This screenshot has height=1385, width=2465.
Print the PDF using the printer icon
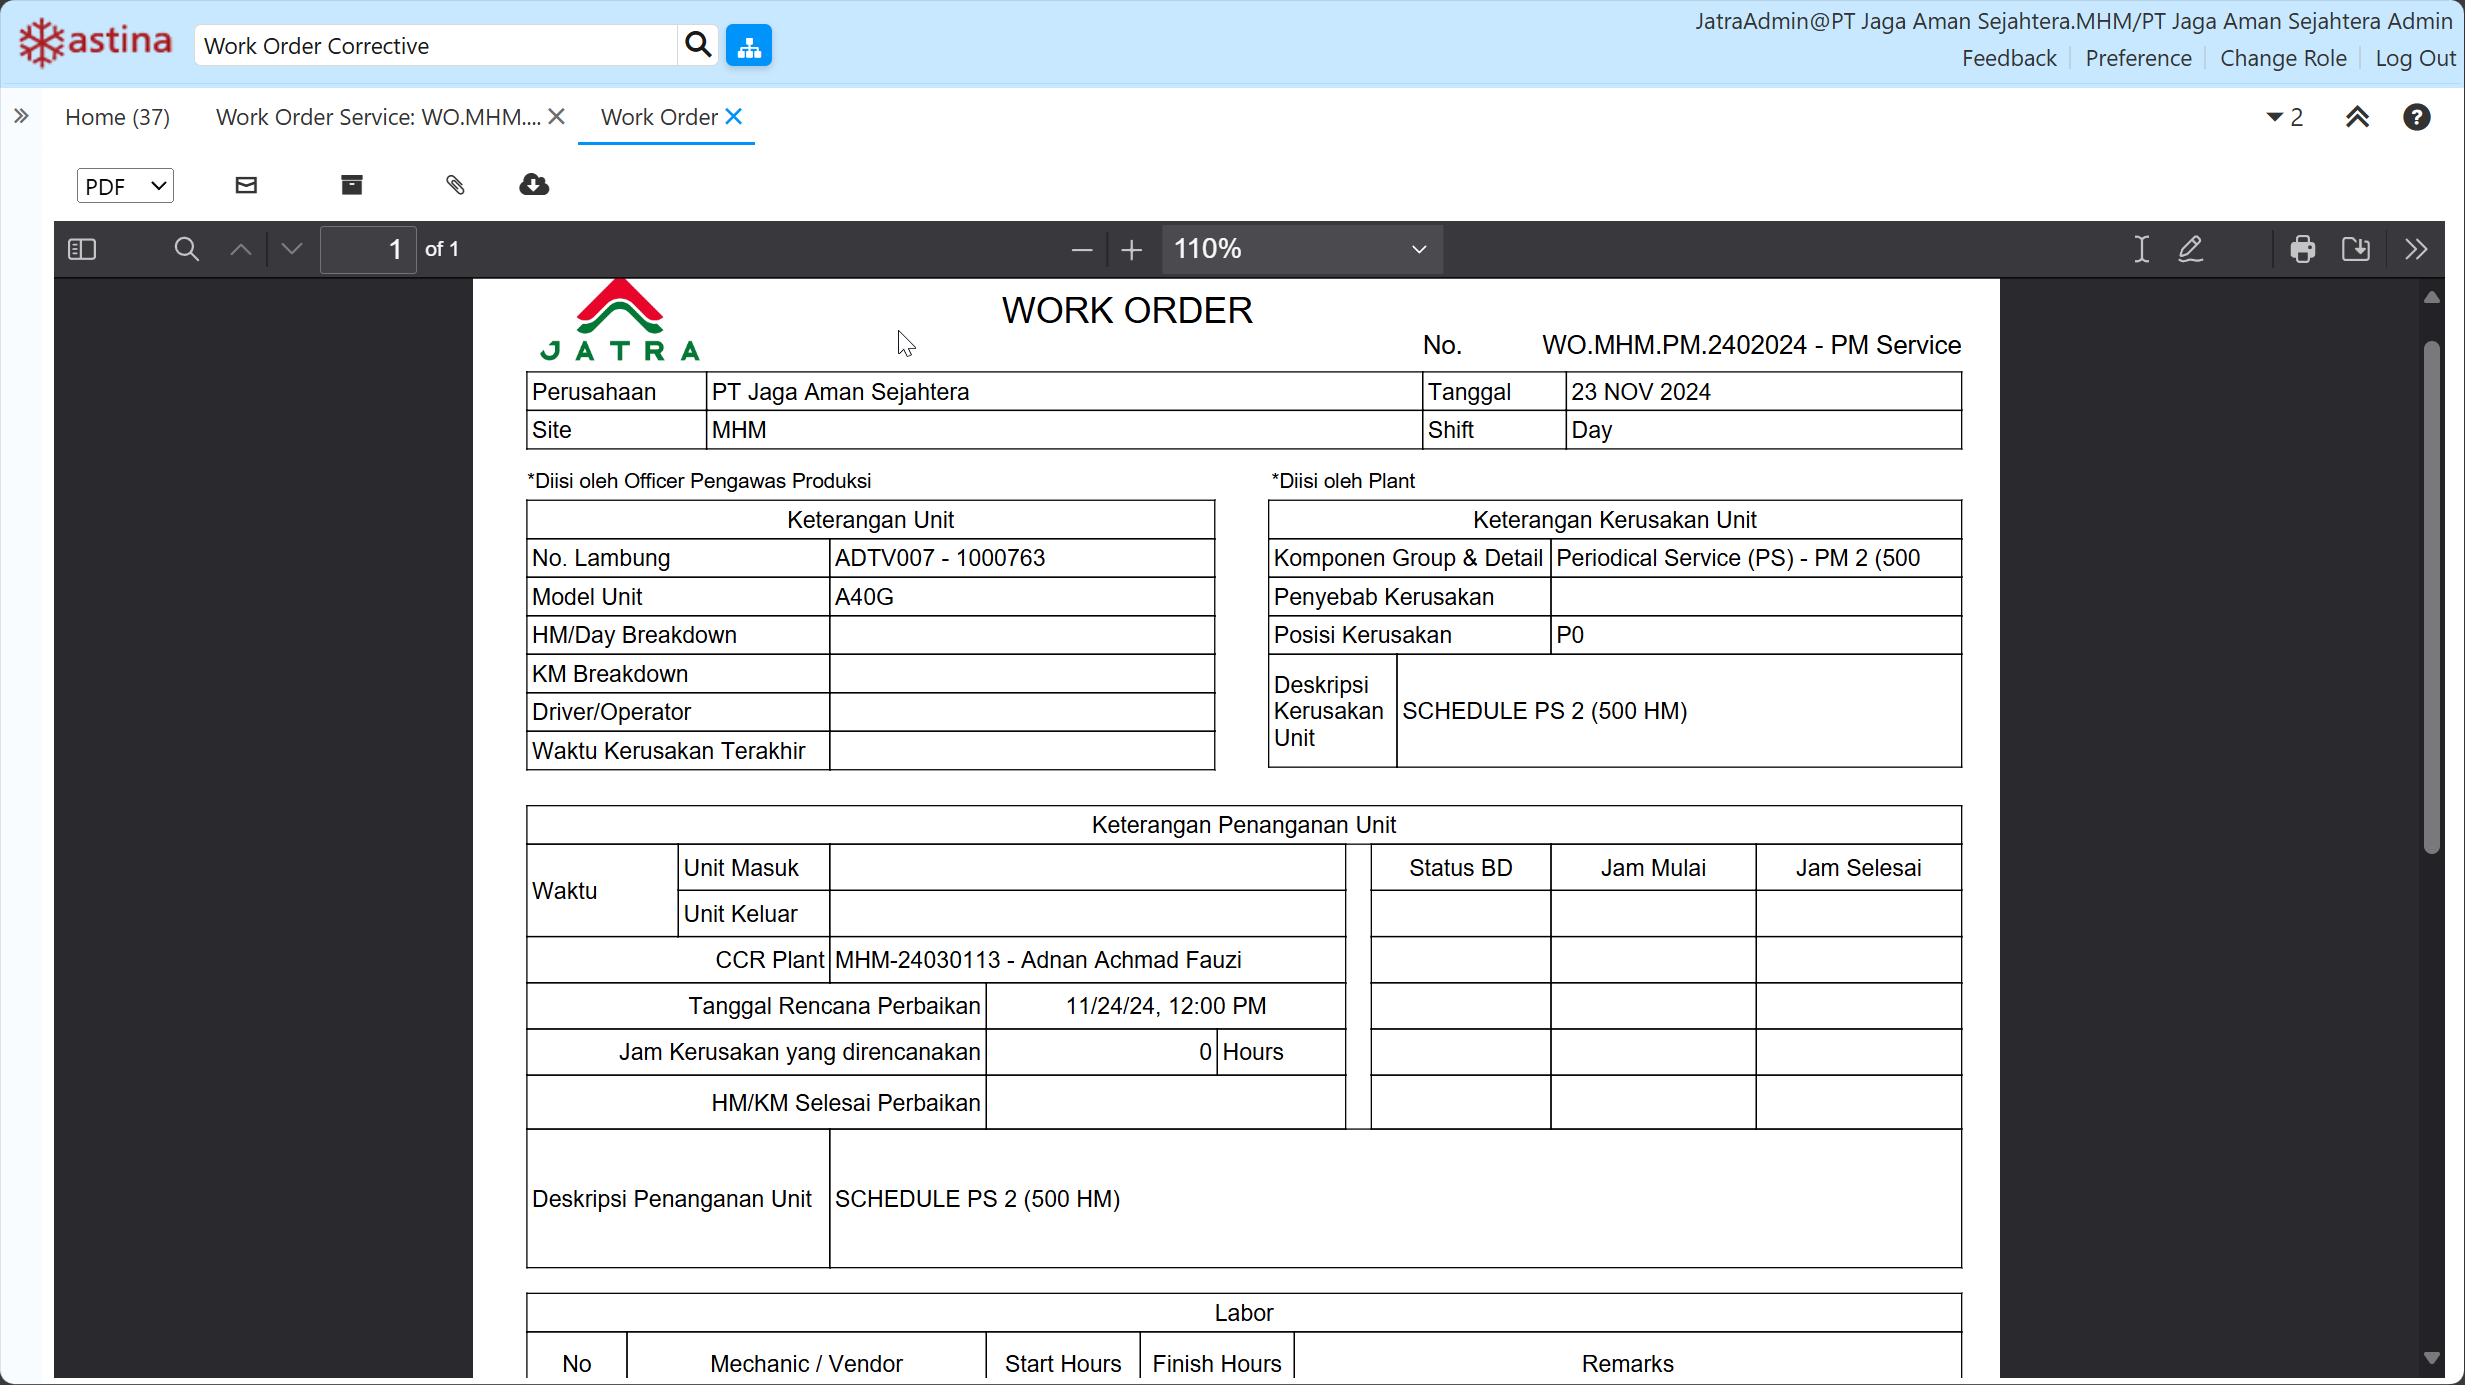[2303, 249]
